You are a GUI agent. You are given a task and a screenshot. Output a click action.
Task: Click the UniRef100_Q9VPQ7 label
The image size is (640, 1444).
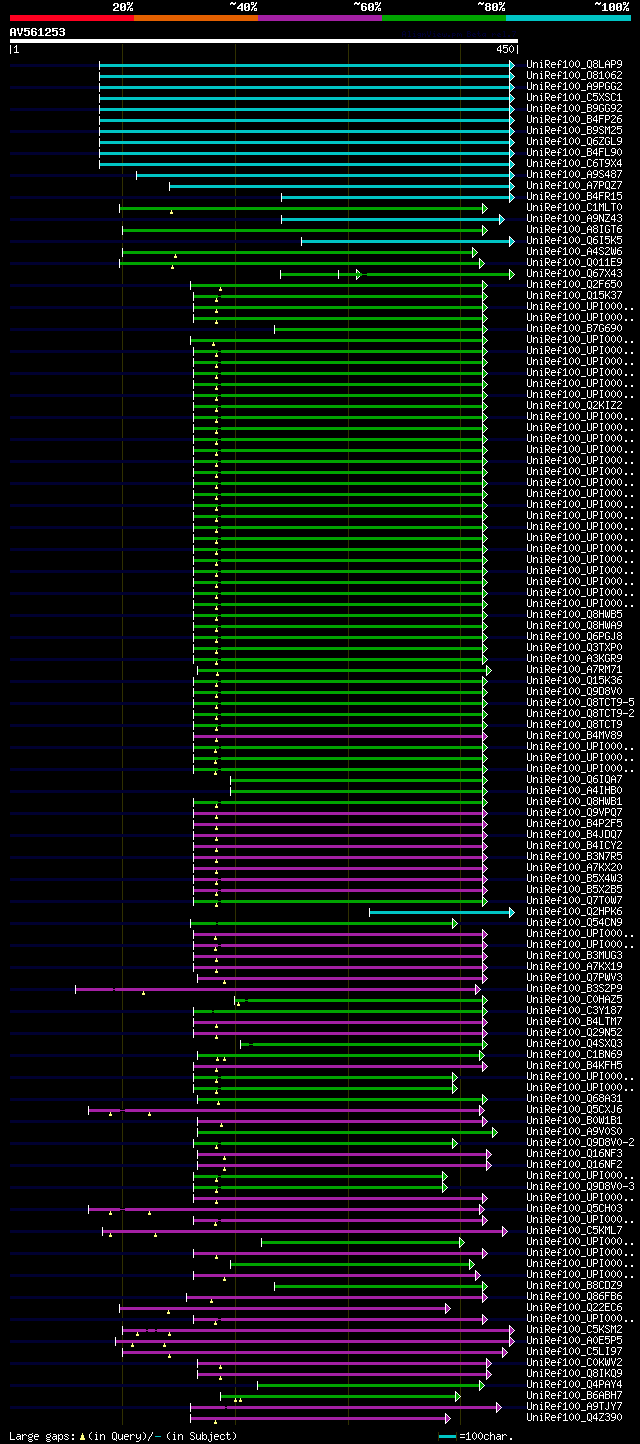pos(574,813)
